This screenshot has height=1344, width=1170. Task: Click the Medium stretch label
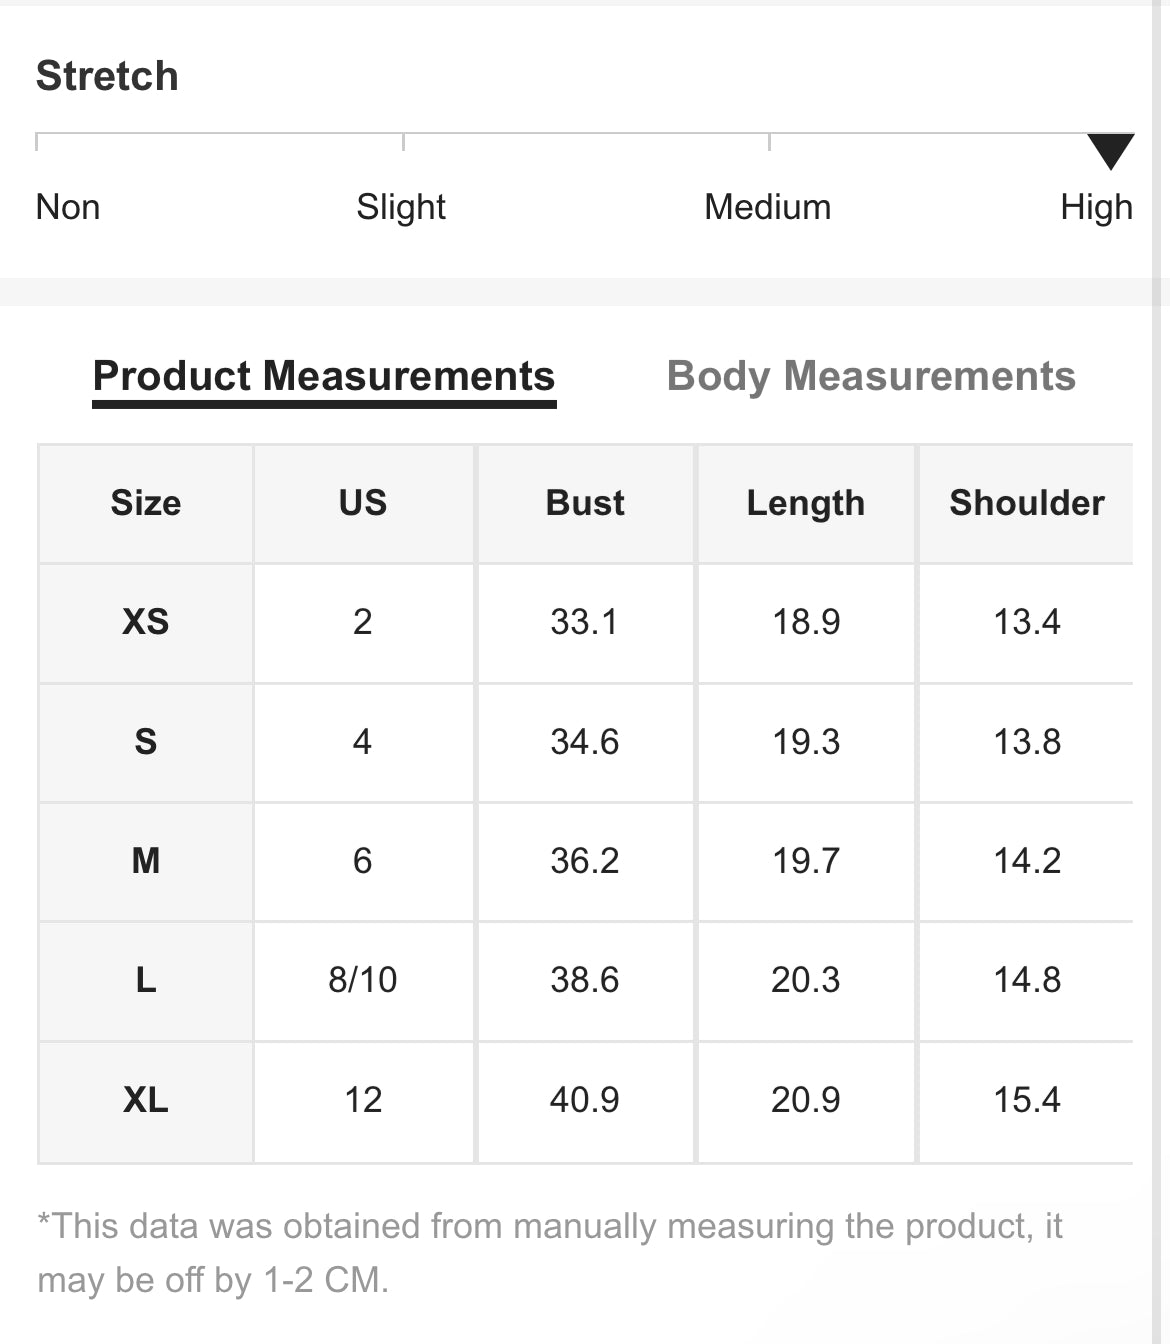pos(767,207)
